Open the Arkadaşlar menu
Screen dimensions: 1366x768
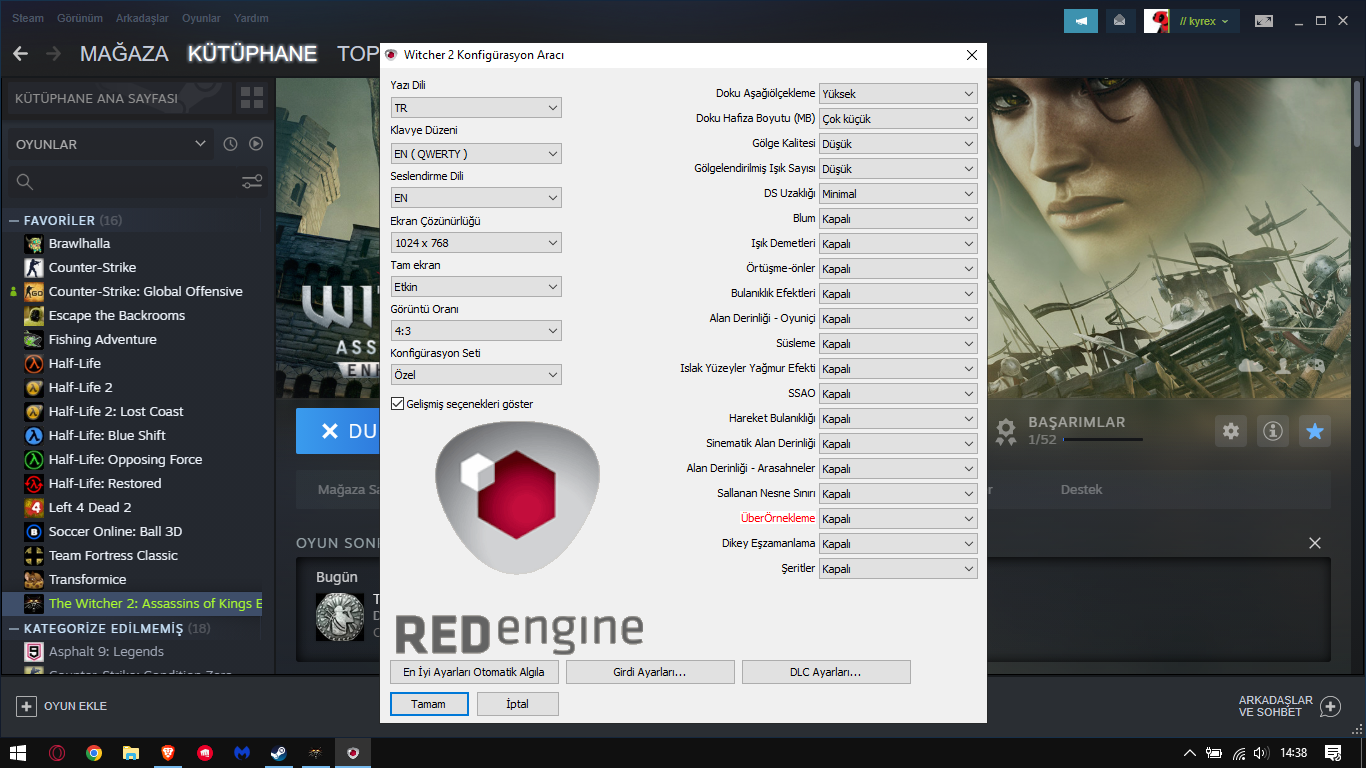pos(141,18)
